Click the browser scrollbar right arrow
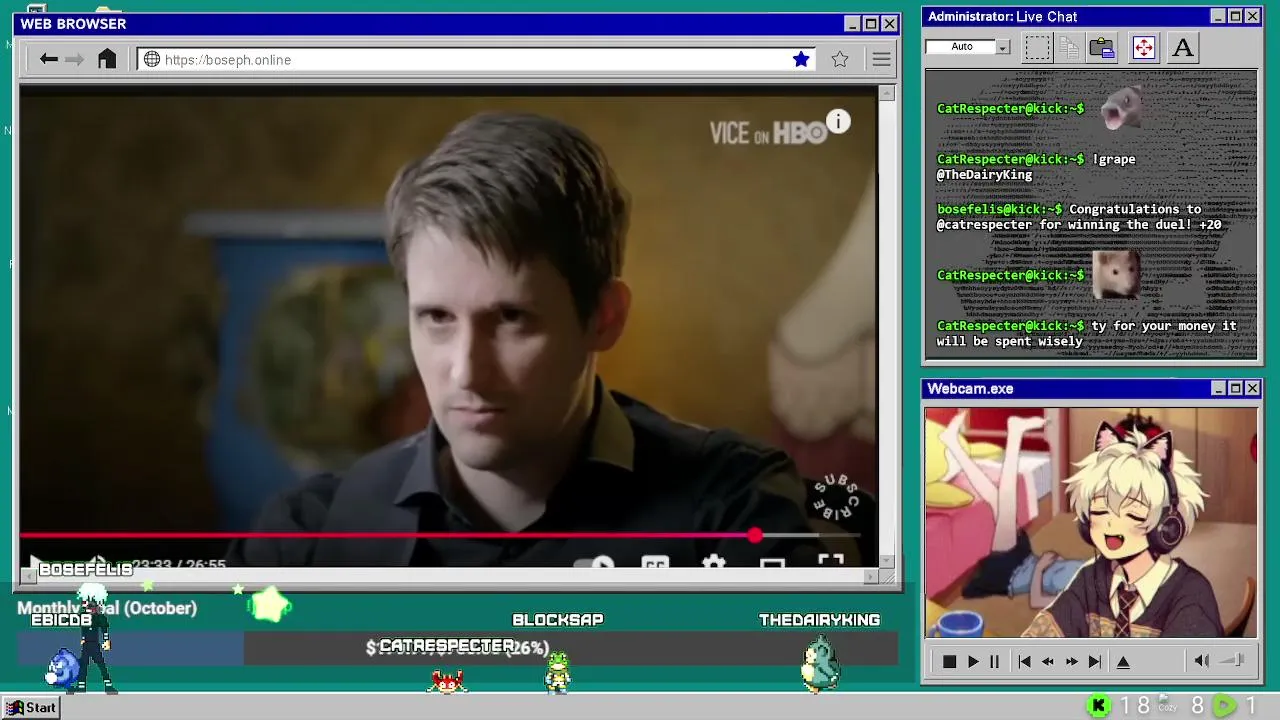This screenshot has height=720, width=1280. pyautogui.click(x=870, y=577)
